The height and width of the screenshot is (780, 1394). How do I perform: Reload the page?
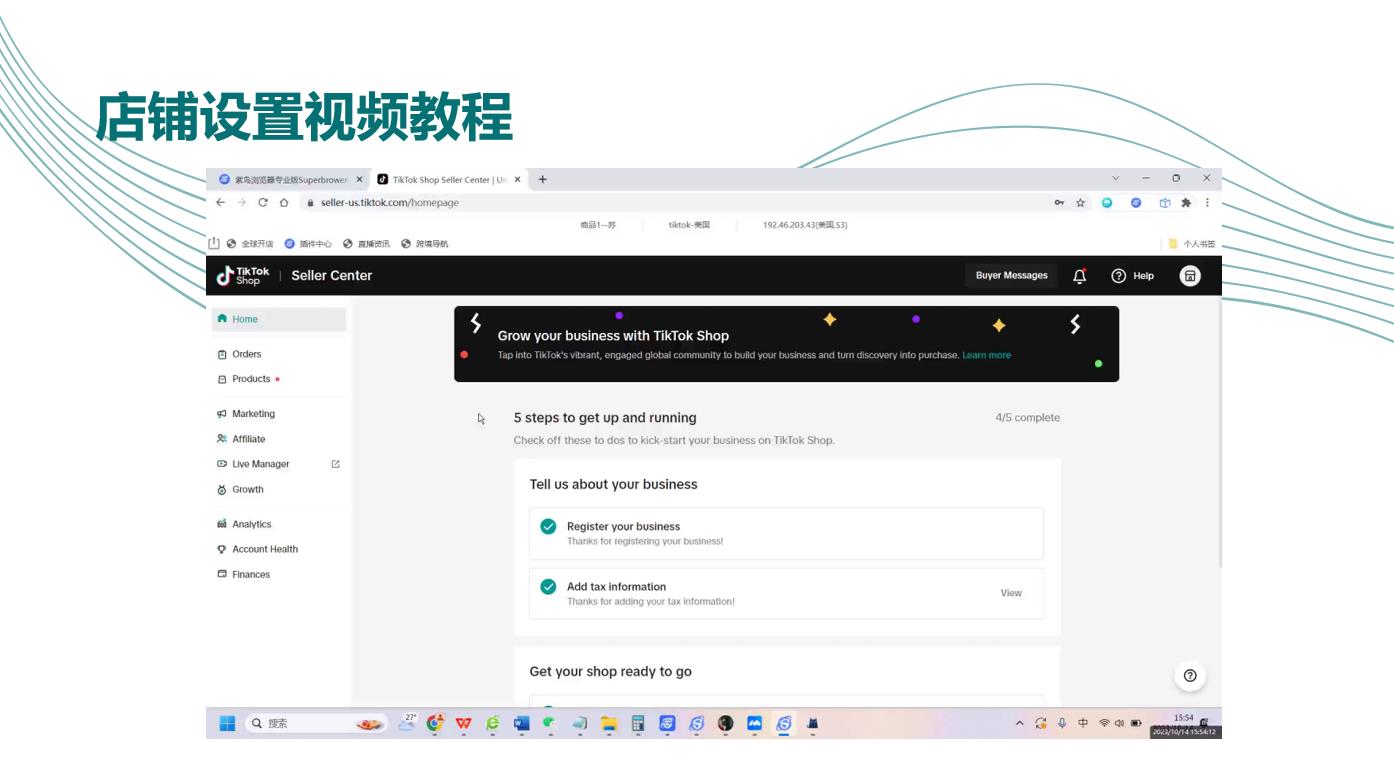(263, 202)
